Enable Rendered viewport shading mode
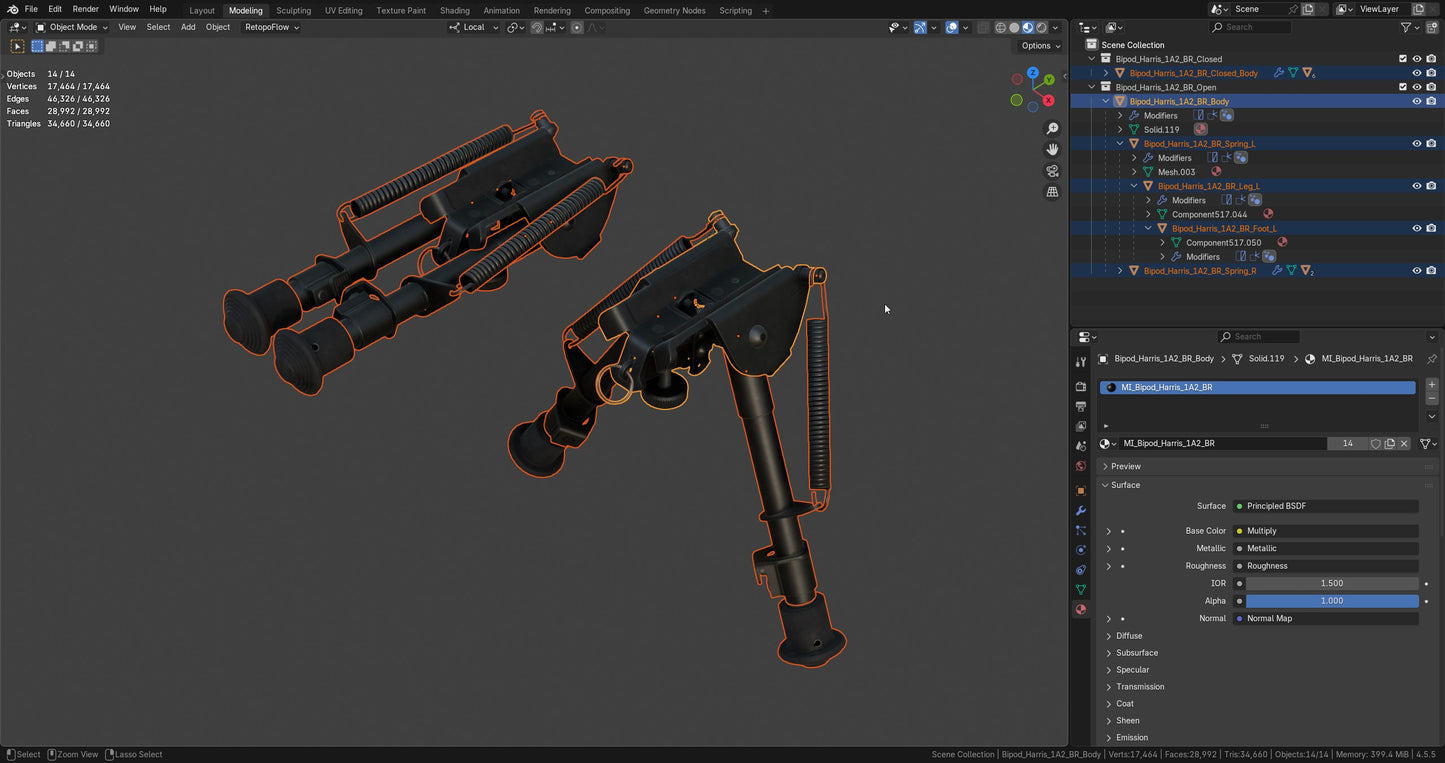Image resolution: width=1445 pixels, height=763 pixels. coord(1041,27)
